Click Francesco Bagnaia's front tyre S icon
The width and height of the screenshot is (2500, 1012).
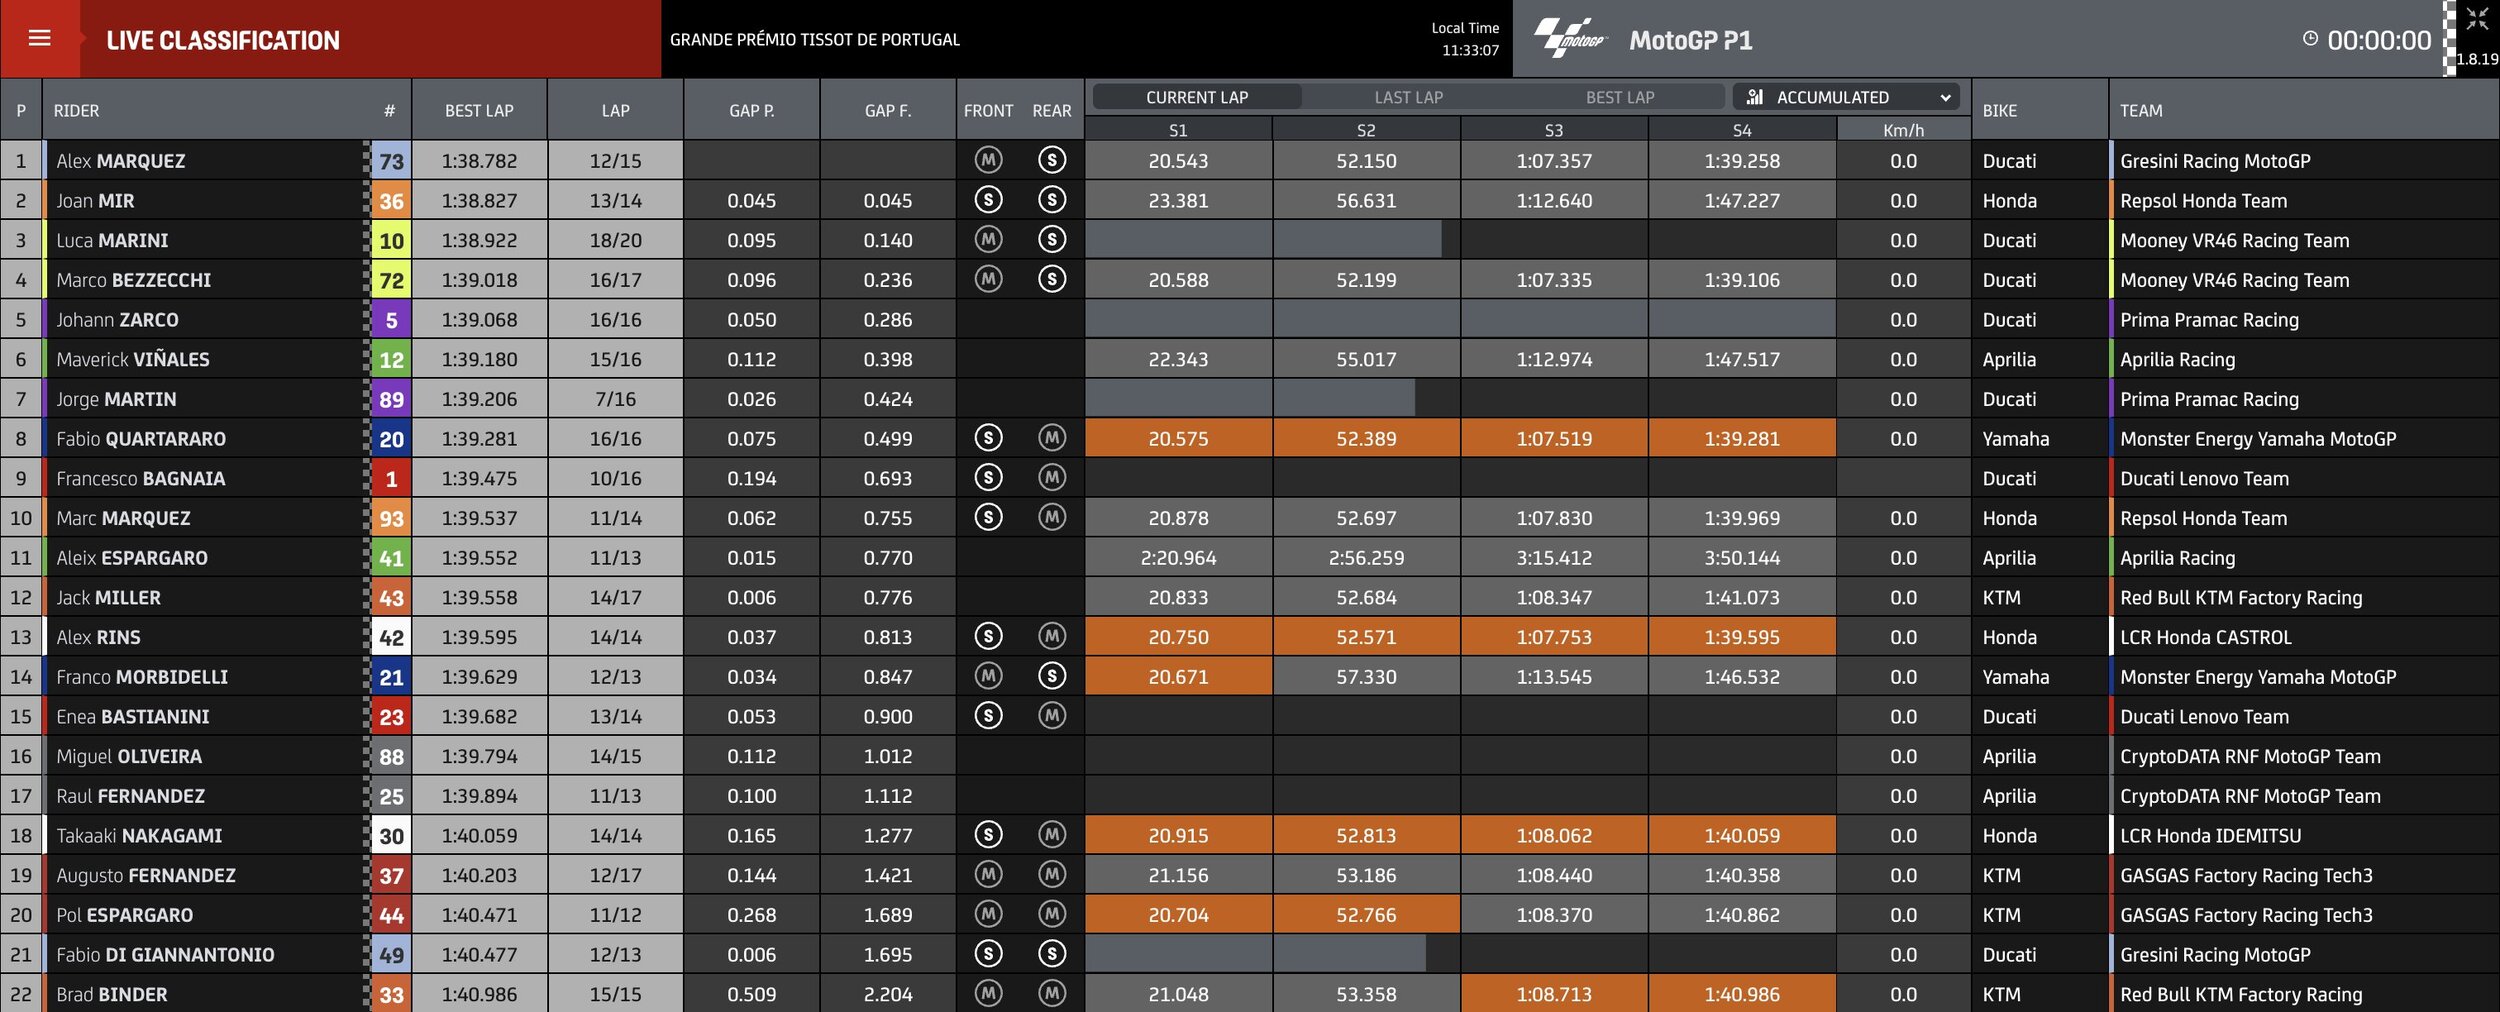coord(988,478)
